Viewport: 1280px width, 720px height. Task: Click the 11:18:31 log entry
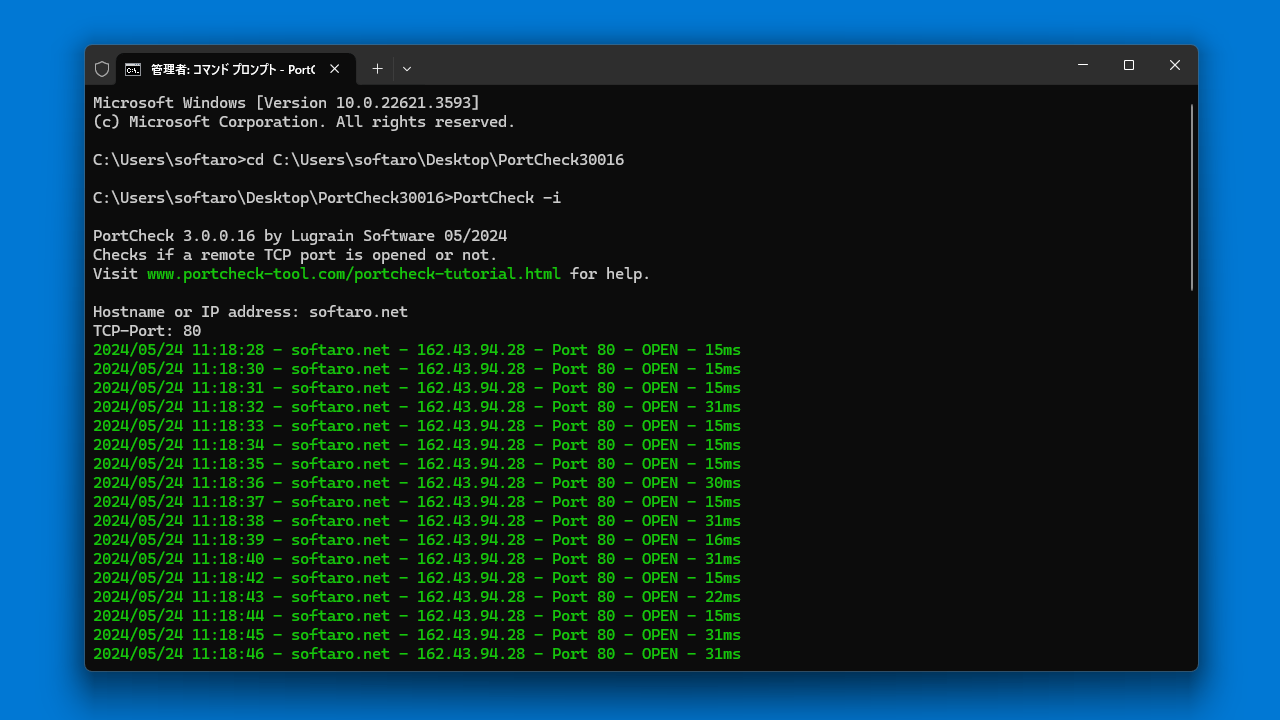coord(417,388)
